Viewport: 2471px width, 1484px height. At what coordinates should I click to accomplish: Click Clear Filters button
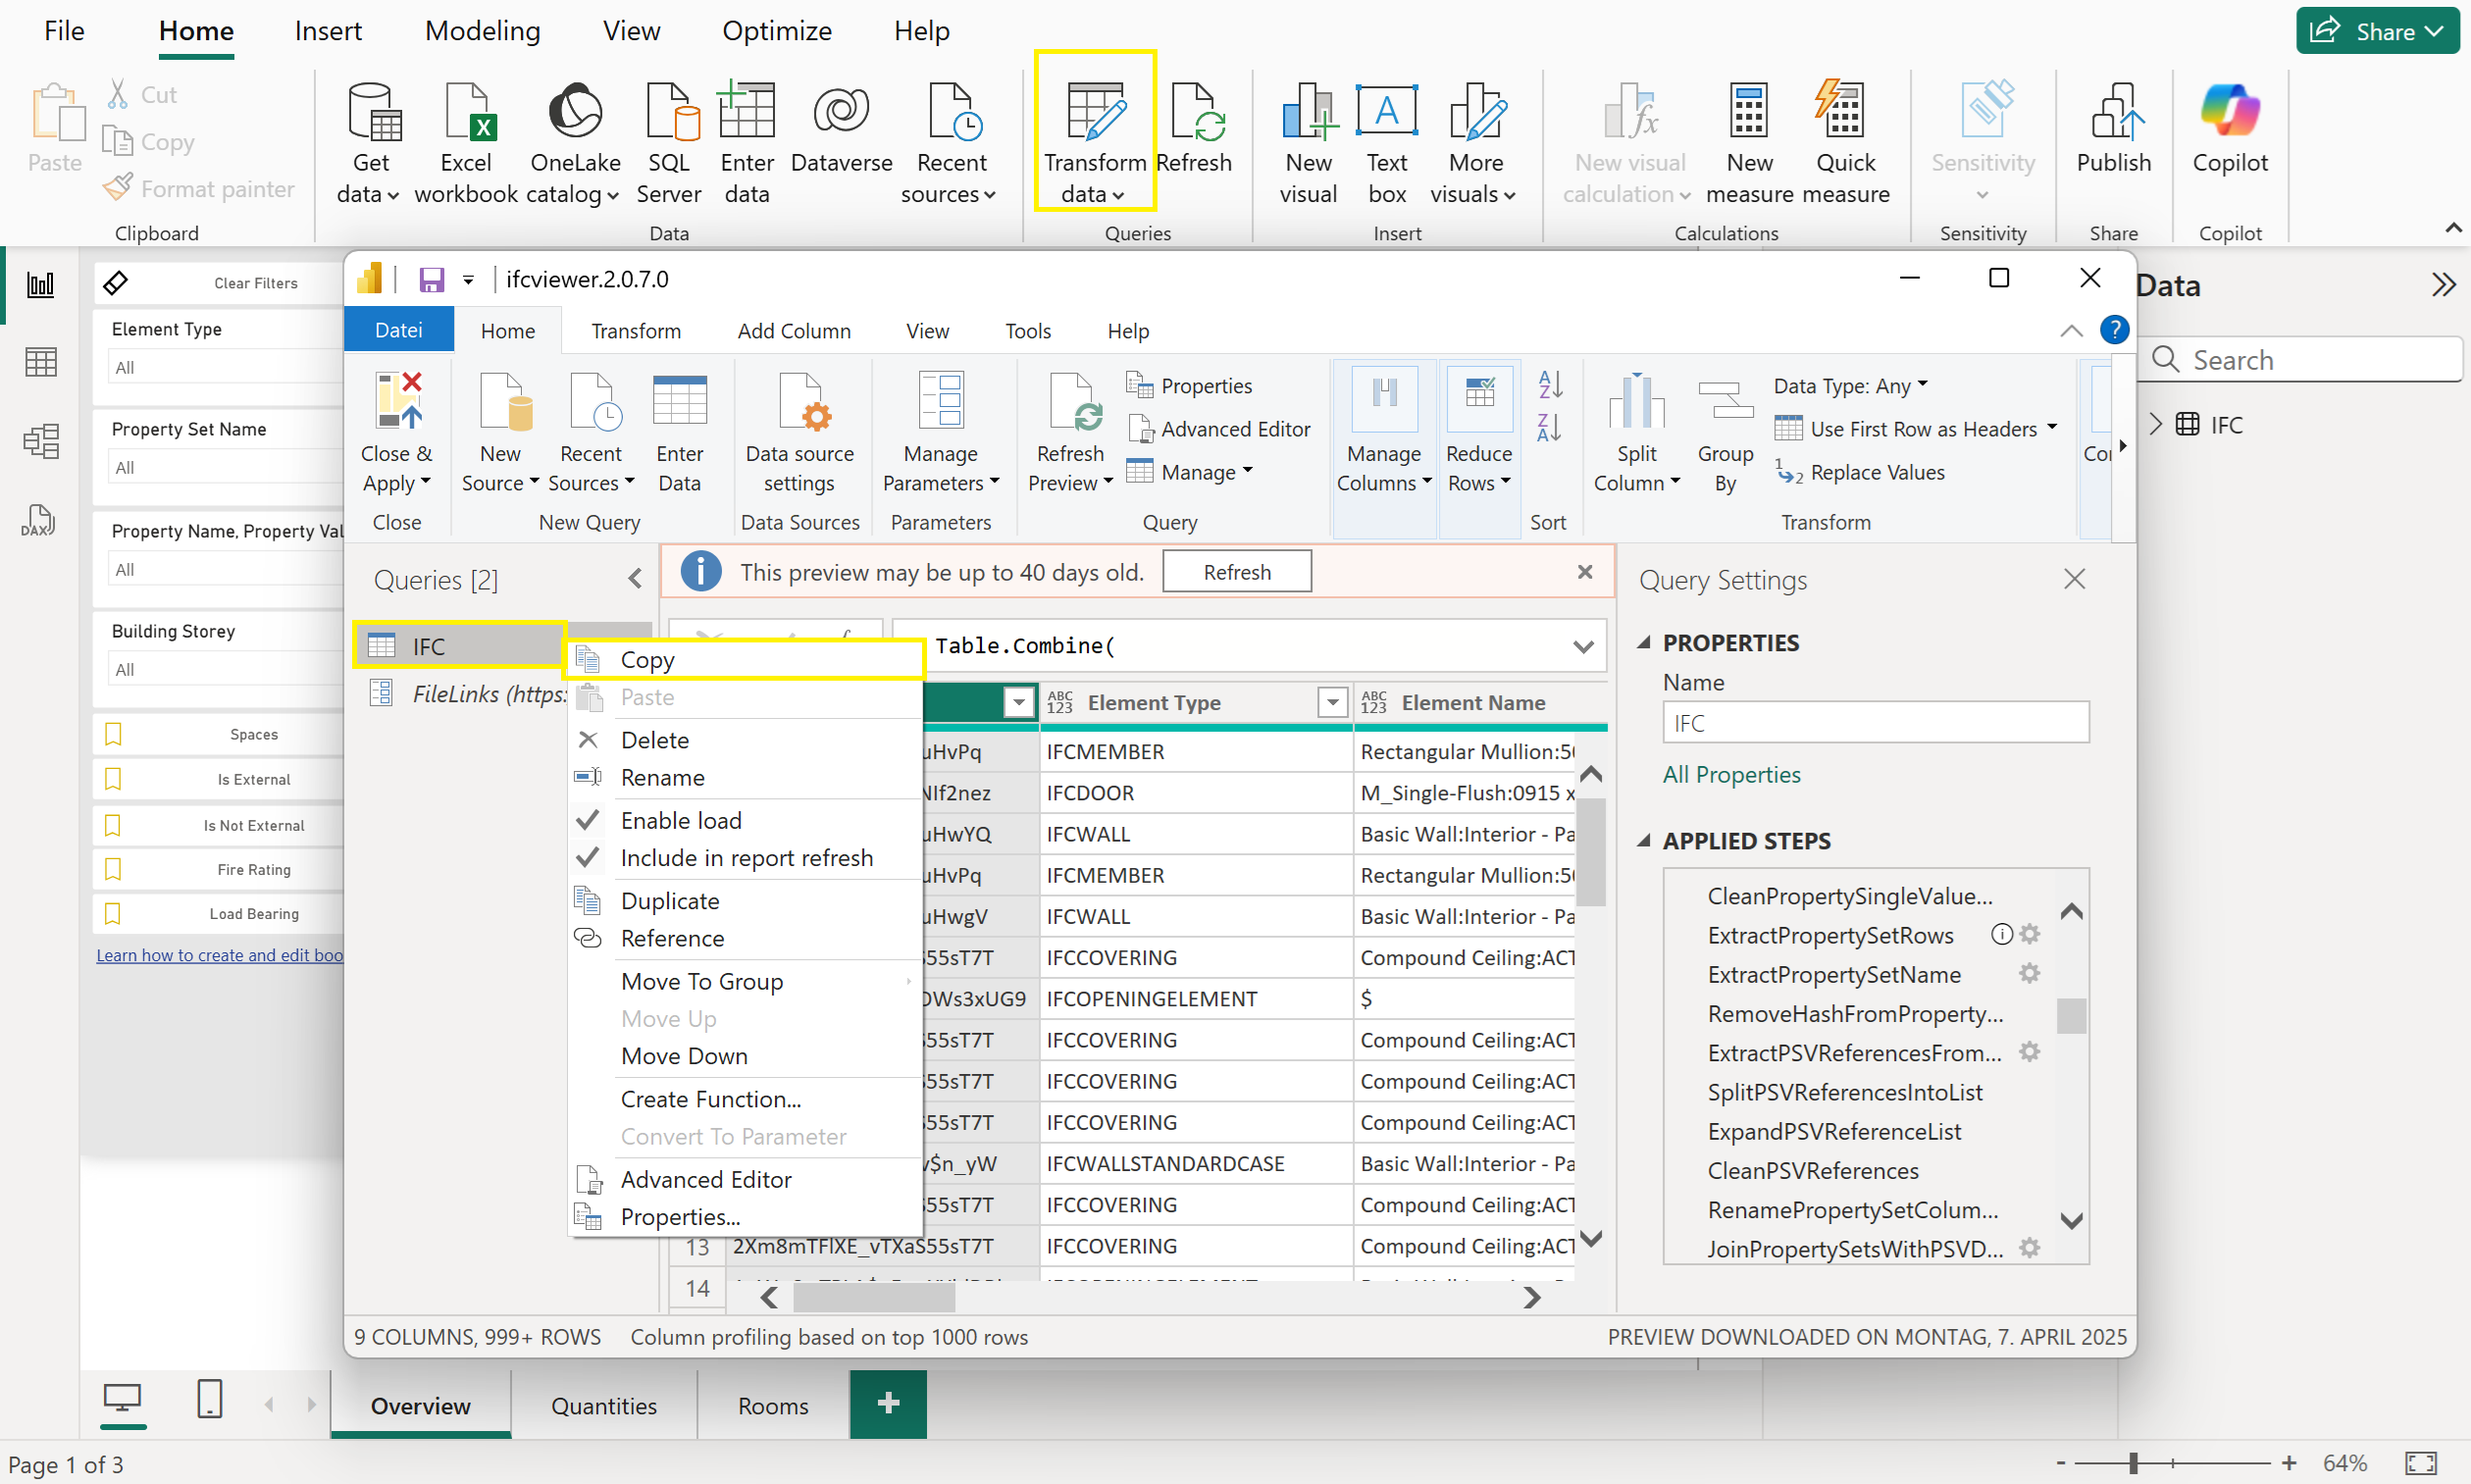(x=219, y=283)
